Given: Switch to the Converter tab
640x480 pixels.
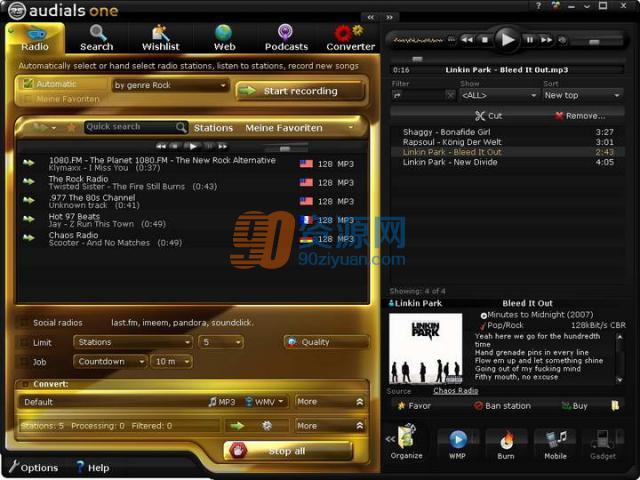Looking at the screenshot, I should (350, 38).
